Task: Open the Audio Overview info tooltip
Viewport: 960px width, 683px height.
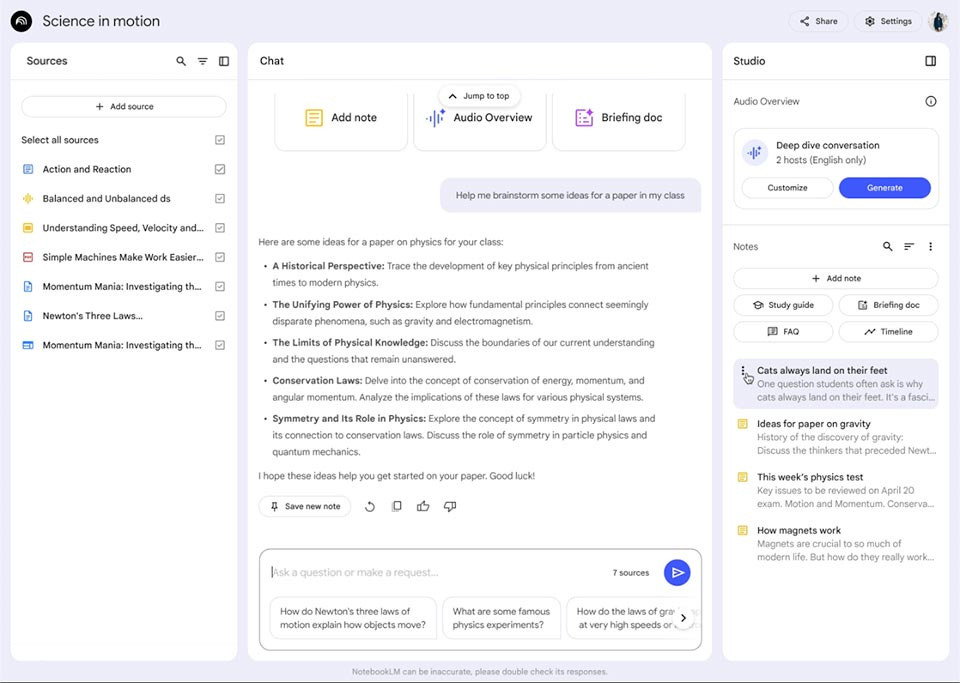Action: (931, 101)
